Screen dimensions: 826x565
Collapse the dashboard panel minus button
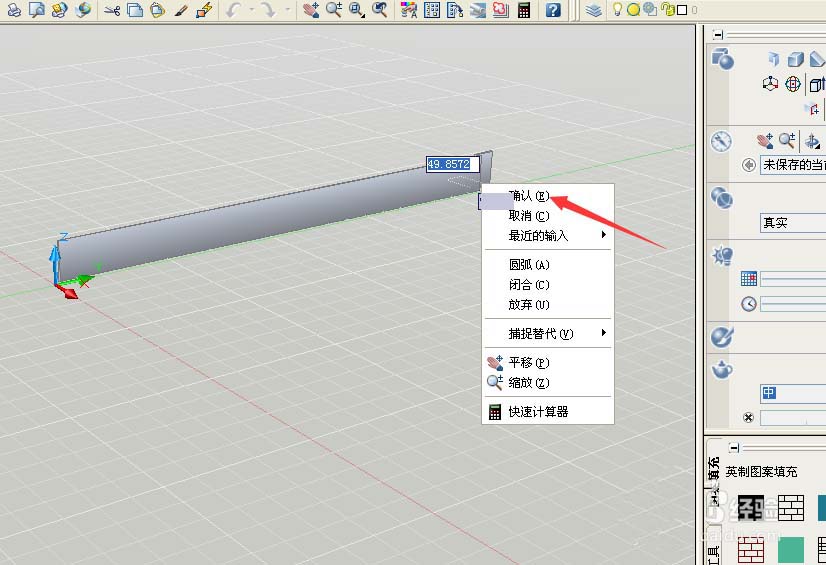point(717,35)
